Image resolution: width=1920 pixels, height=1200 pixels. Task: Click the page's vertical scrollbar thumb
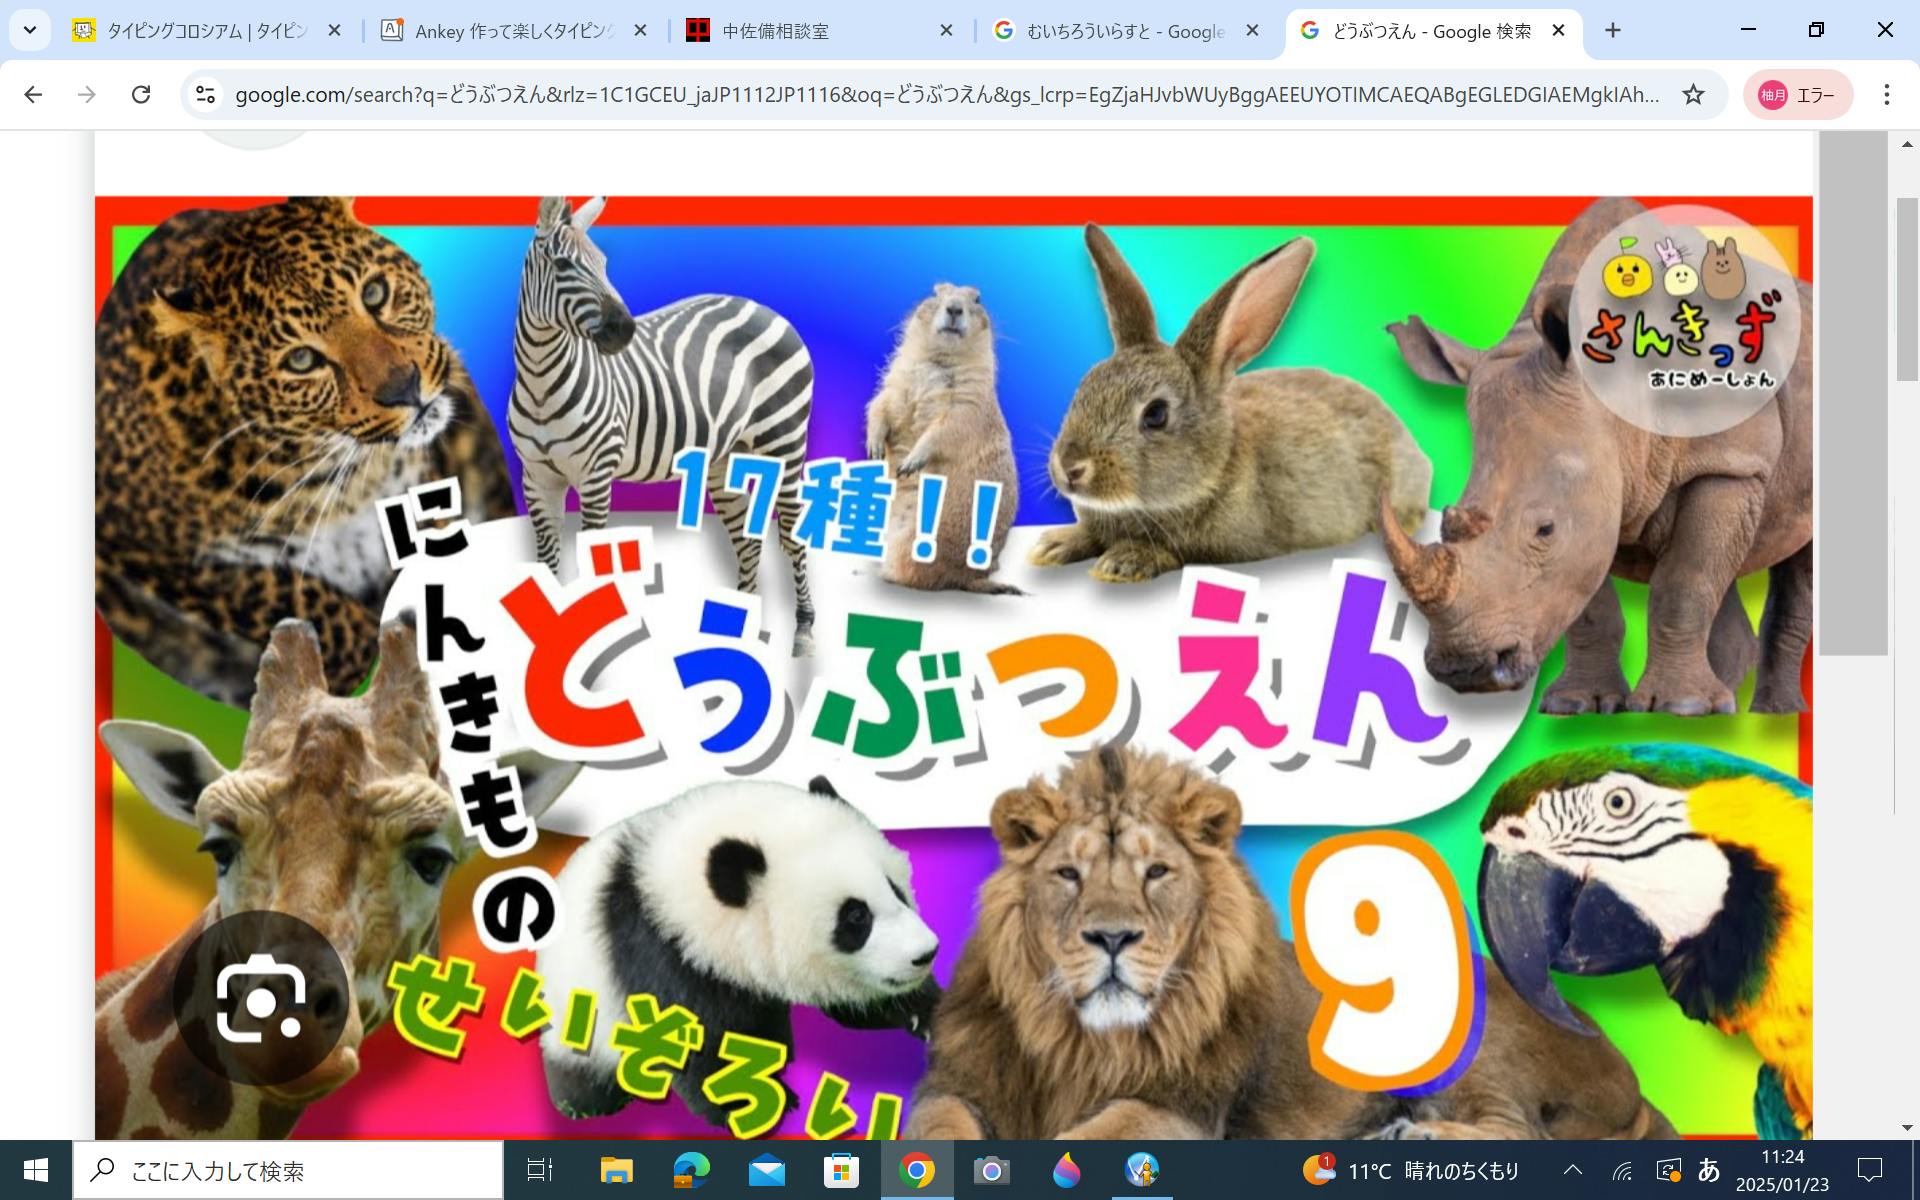coord(1907,290)
